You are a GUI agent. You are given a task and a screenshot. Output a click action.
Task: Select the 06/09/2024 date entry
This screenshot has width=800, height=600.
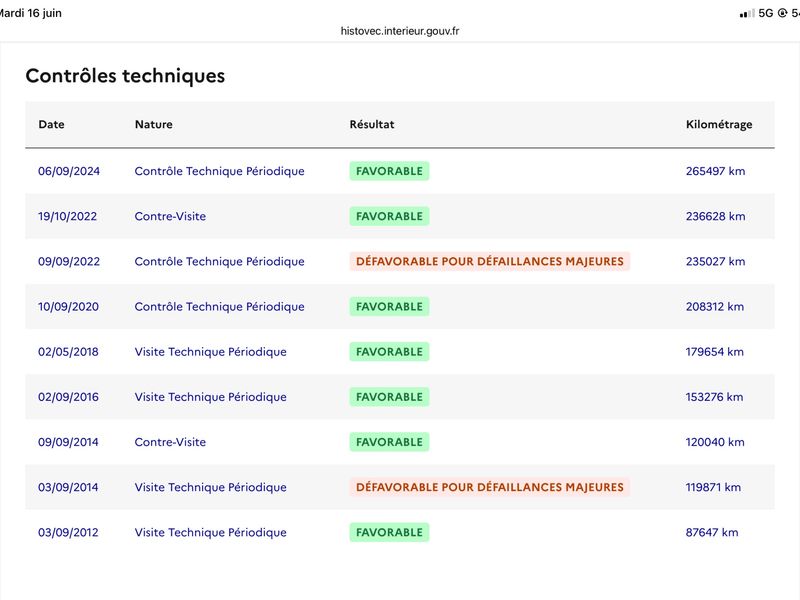69,171
